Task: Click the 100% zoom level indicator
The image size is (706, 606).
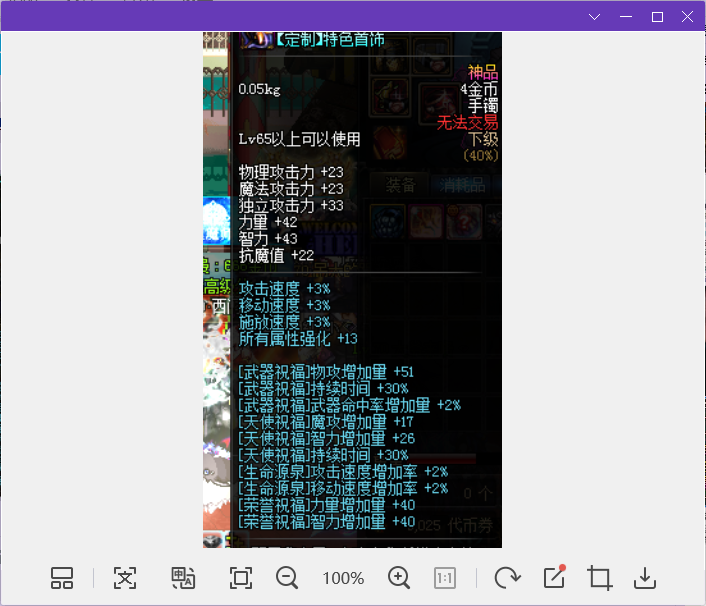Action: pos(343,578)
